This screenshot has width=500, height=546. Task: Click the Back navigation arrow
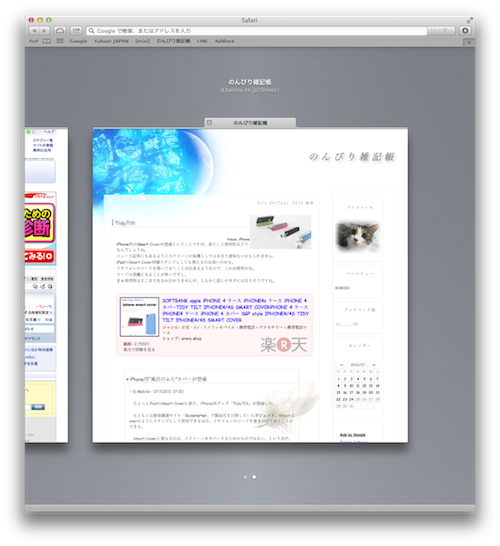[34, 31]
